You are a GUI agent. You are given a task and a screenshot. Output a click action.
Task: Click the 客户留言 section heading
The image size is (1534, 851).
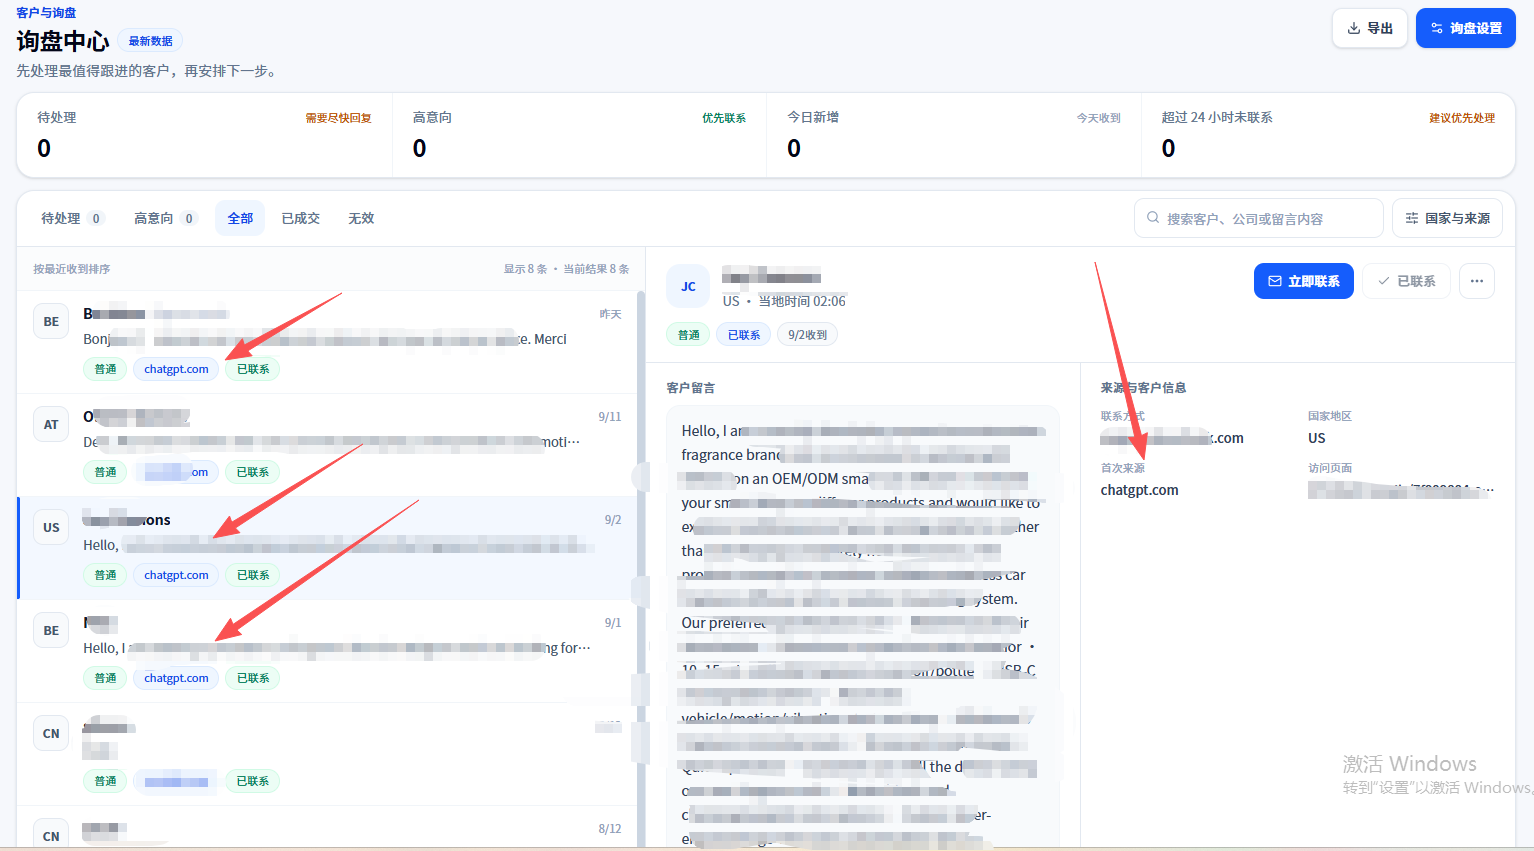tap(691, 388)
